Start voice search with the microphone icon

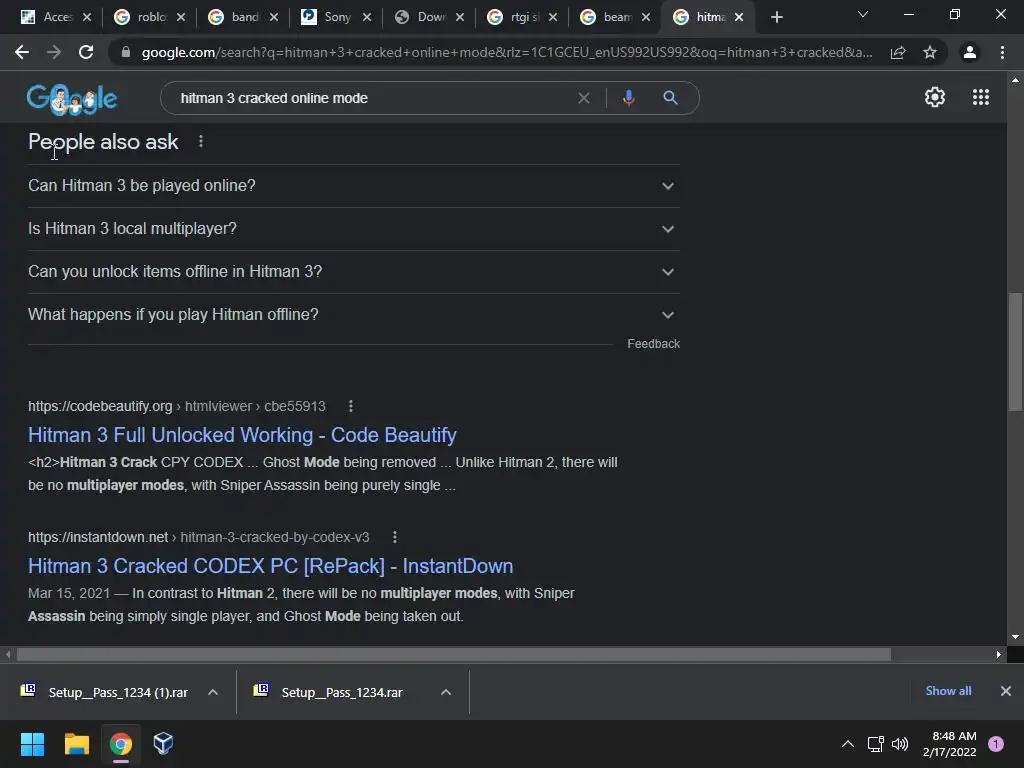(628, 98)
